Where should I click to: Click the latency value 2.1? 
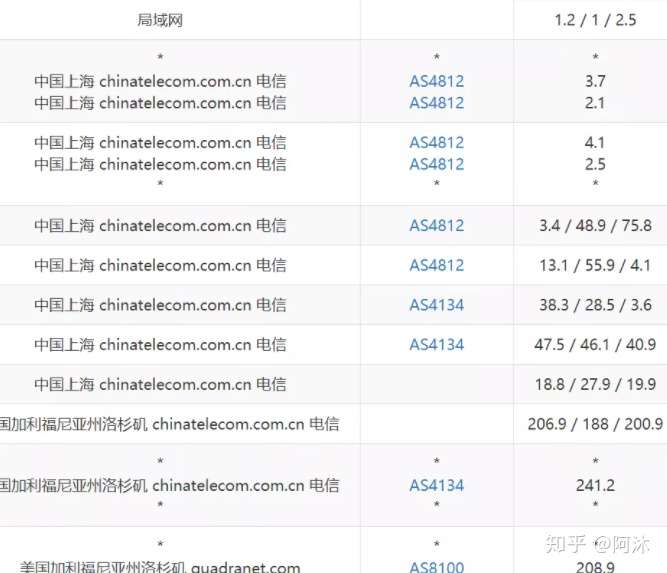point(595,103)
